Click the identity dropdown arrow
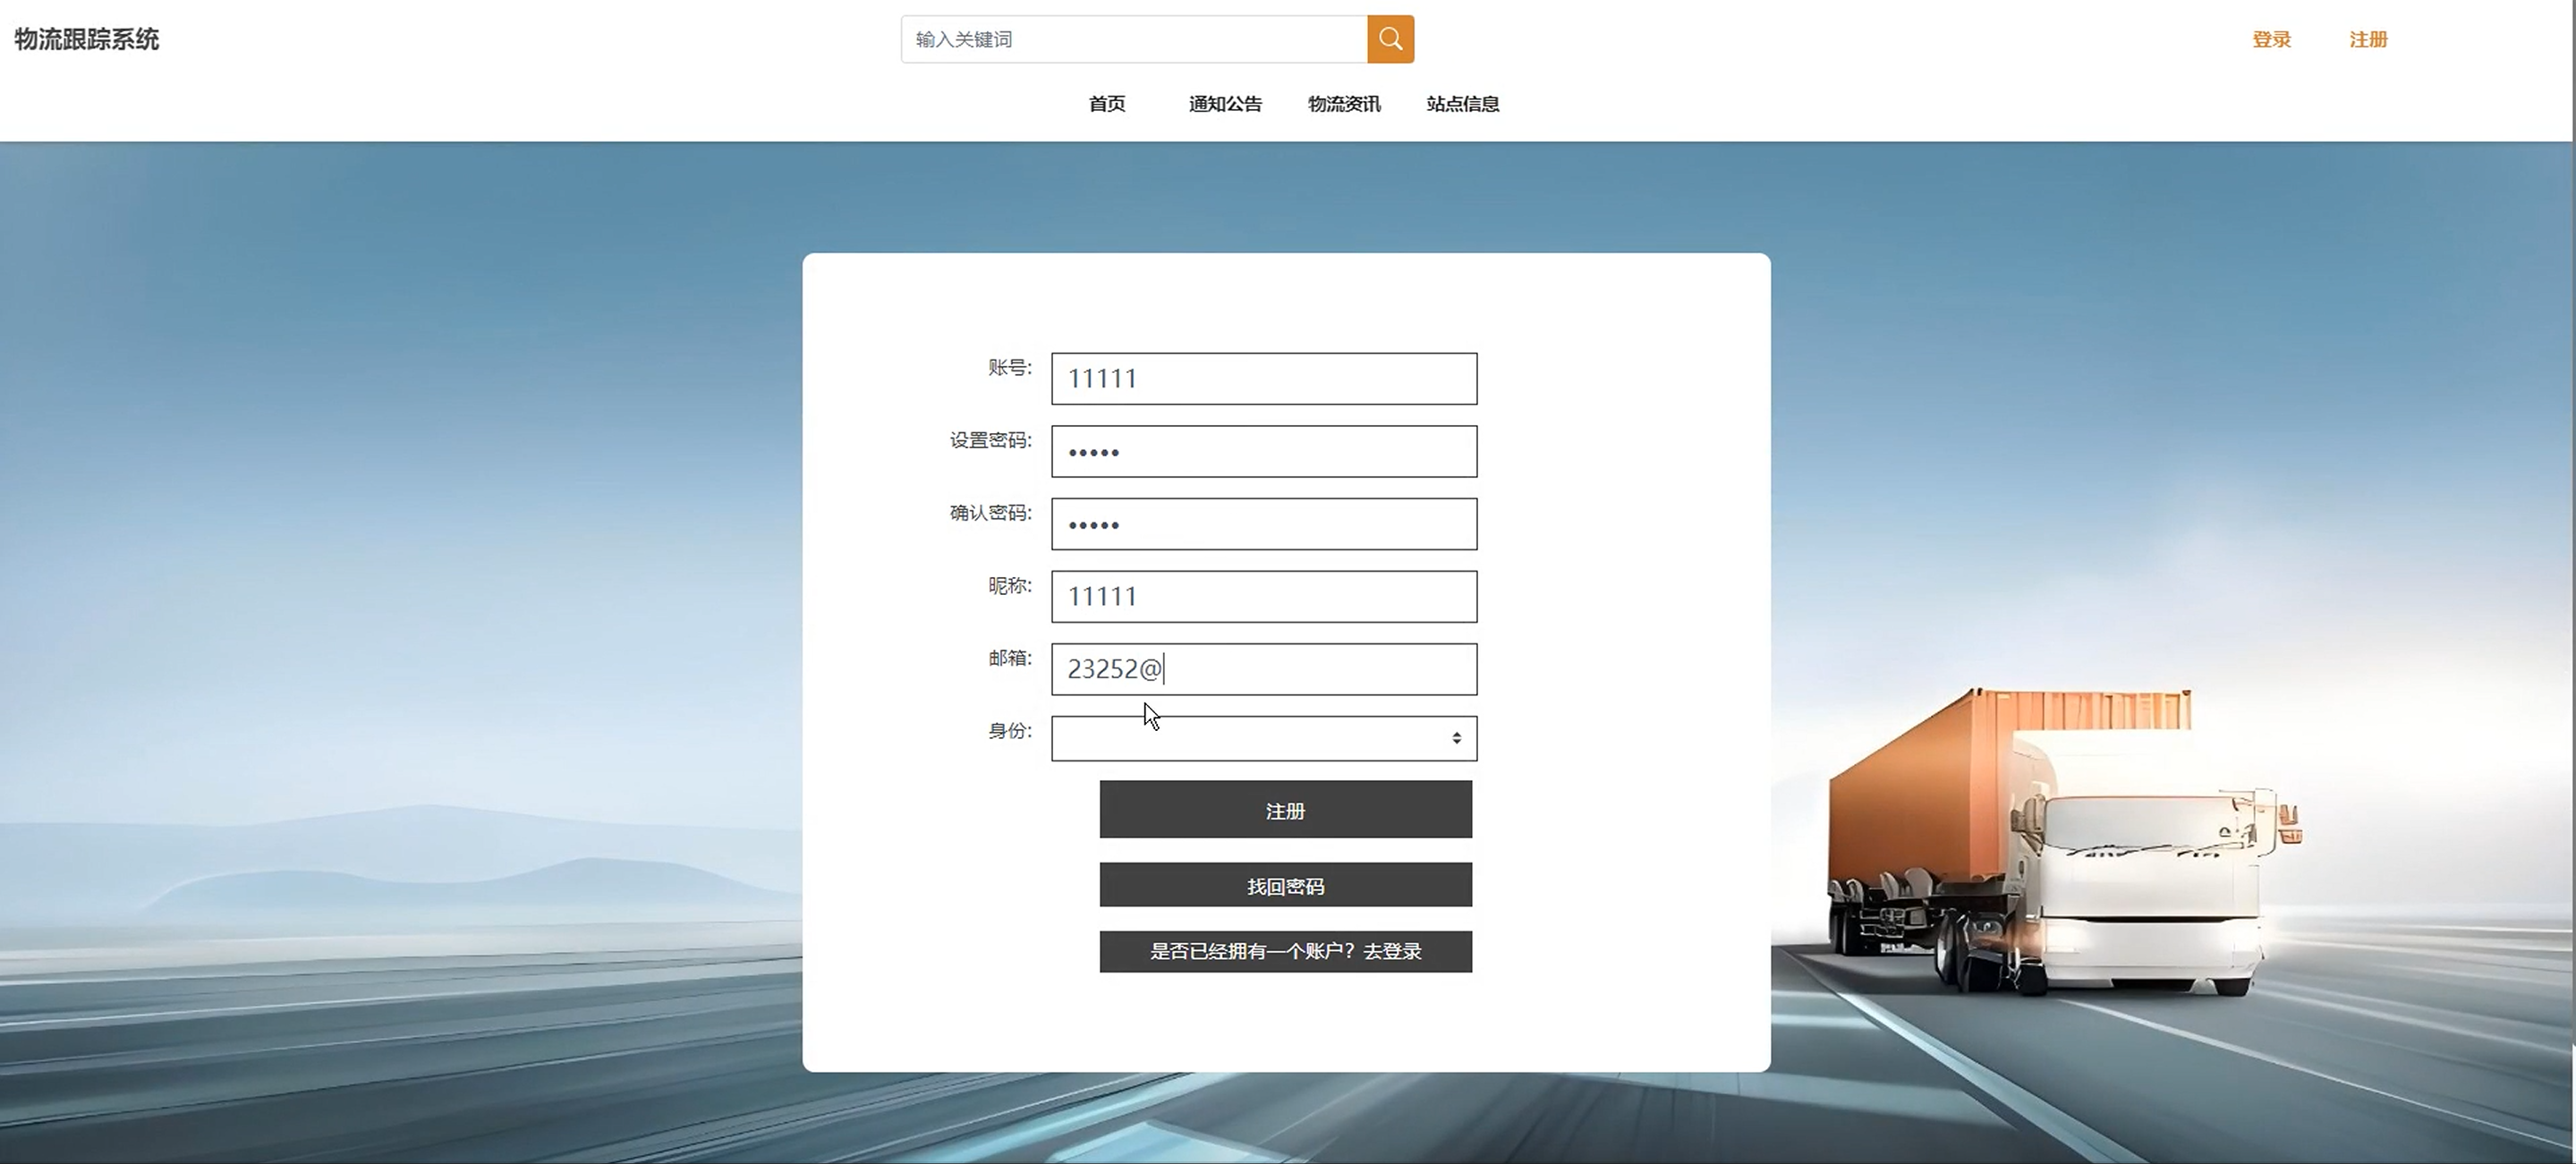The height and width of the screenshot is (1164, 2576). tap(1456, 738)
